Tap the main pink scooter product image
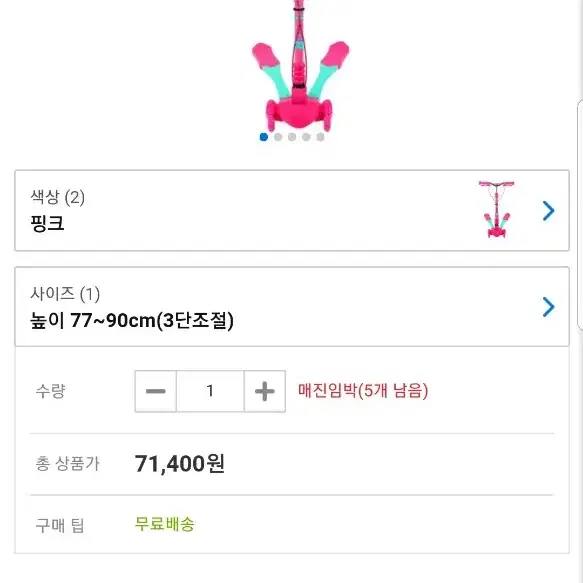 300,65
